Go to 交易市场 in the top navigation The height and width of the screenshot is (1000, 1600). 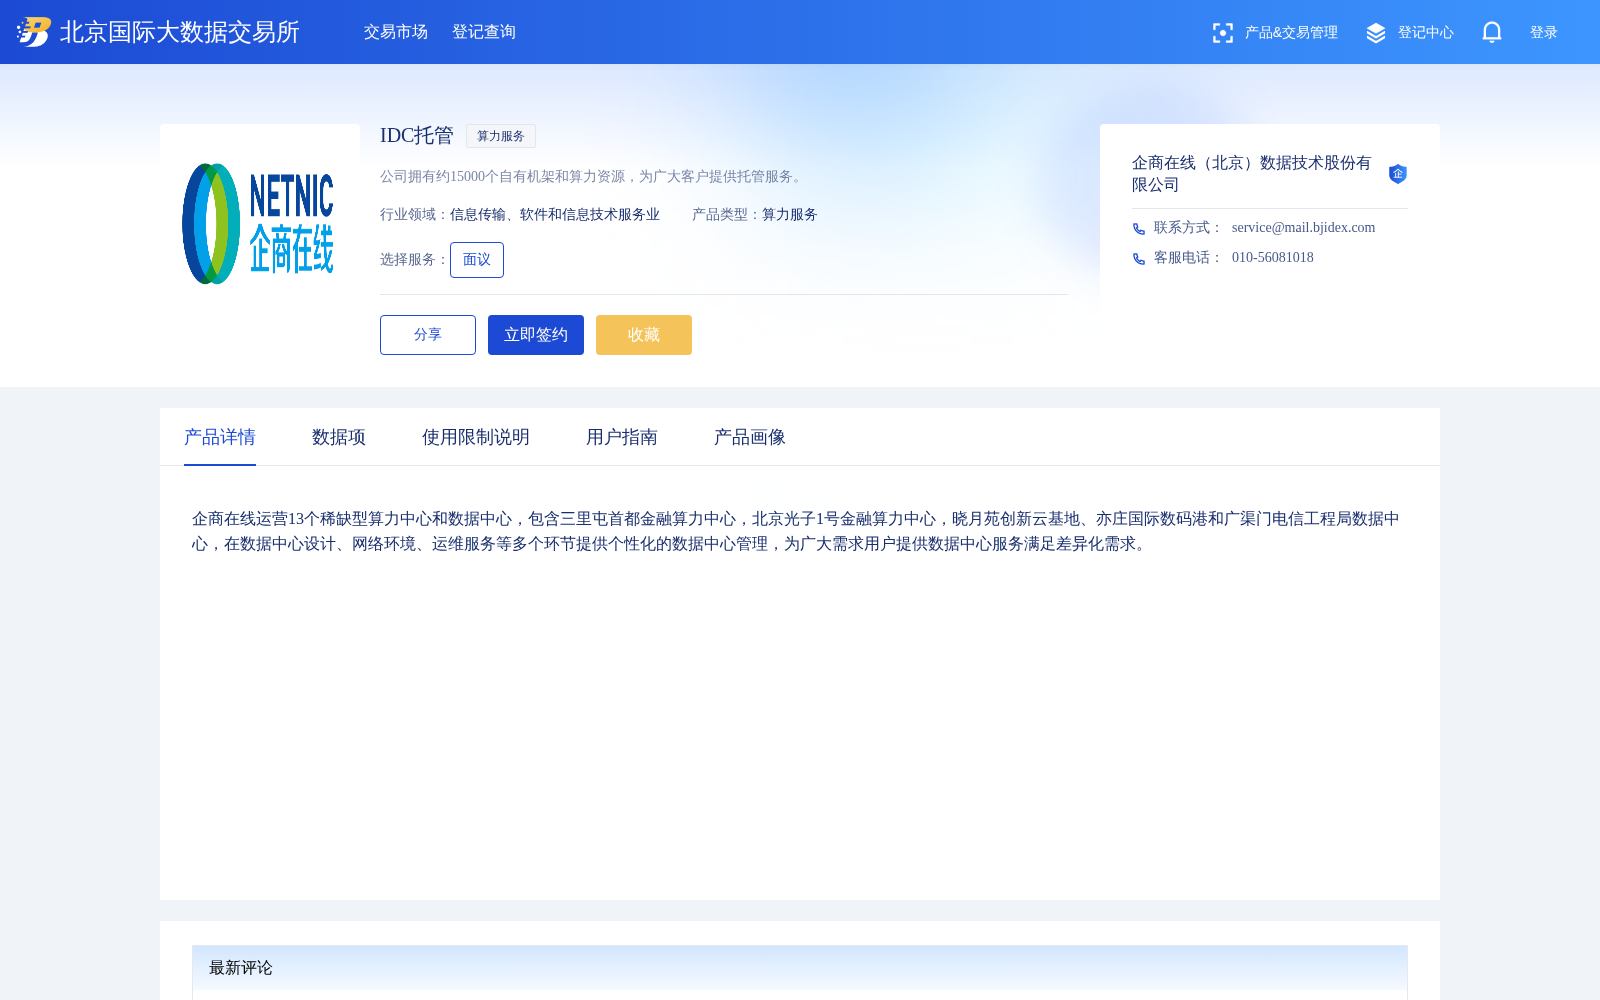(396, 32)
